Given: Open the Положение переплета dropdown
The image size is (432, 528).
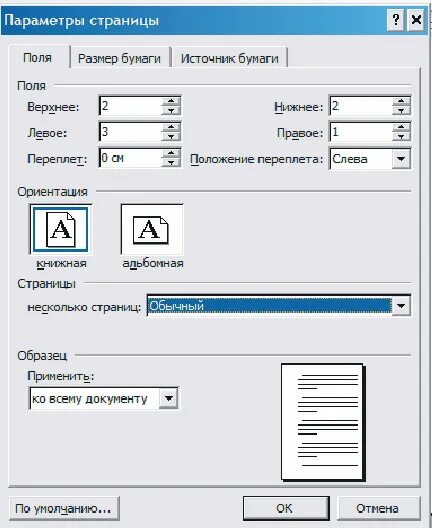Looking at the screenshot, I should (x=401, y=159).
